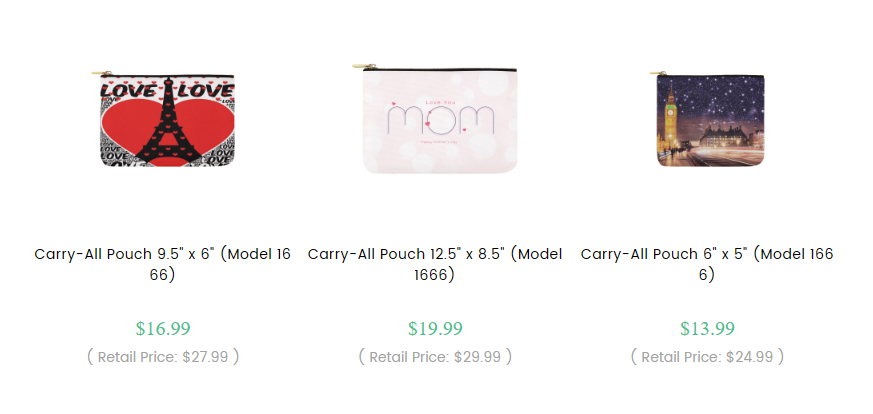The image size is (873, 414).
Task: Click the $19.99 price
Action: click(435, 328)
